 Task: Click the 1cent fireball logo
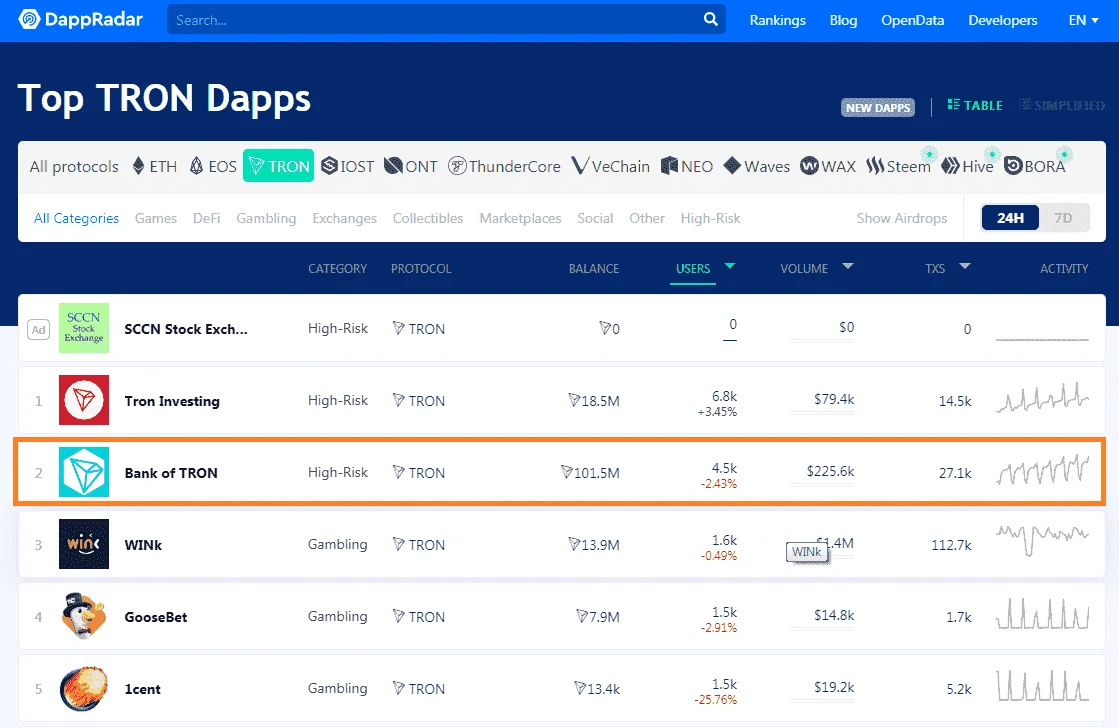point(83,689)
